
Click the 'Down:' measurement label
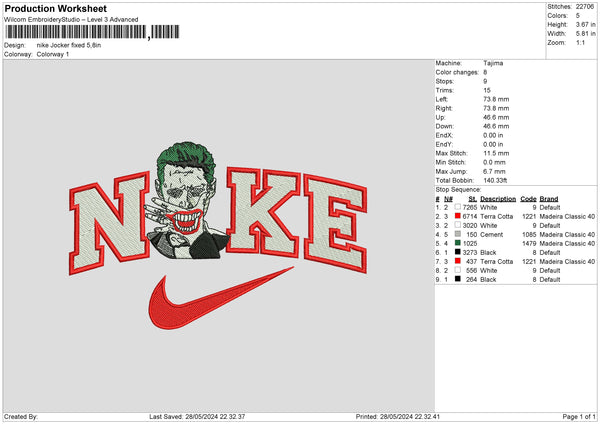(444, 126)
